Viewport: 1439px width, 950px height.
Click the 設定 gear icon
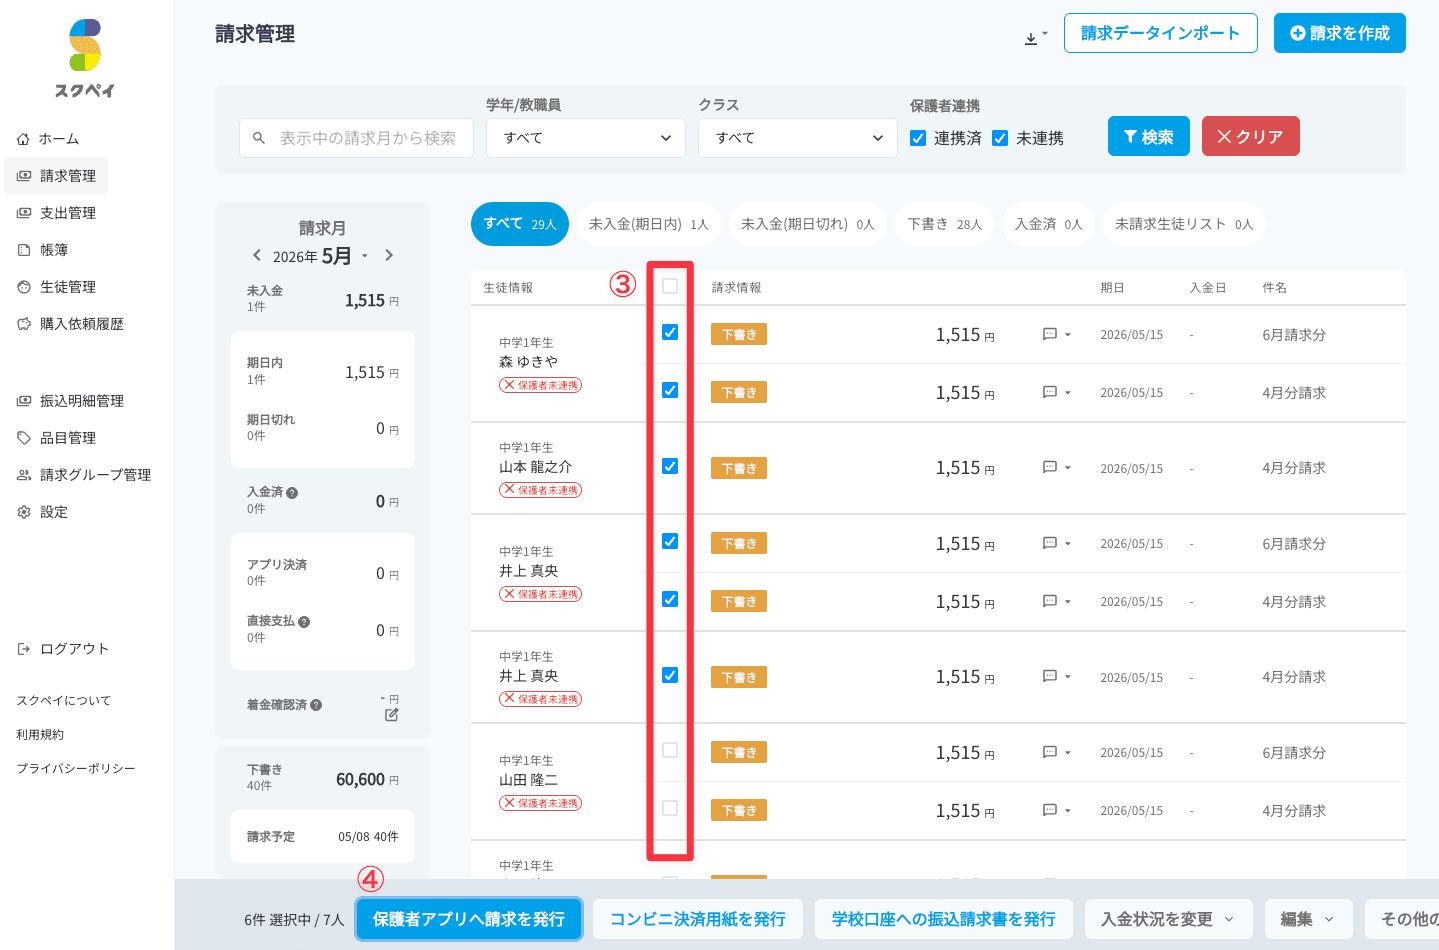(24, 512)
